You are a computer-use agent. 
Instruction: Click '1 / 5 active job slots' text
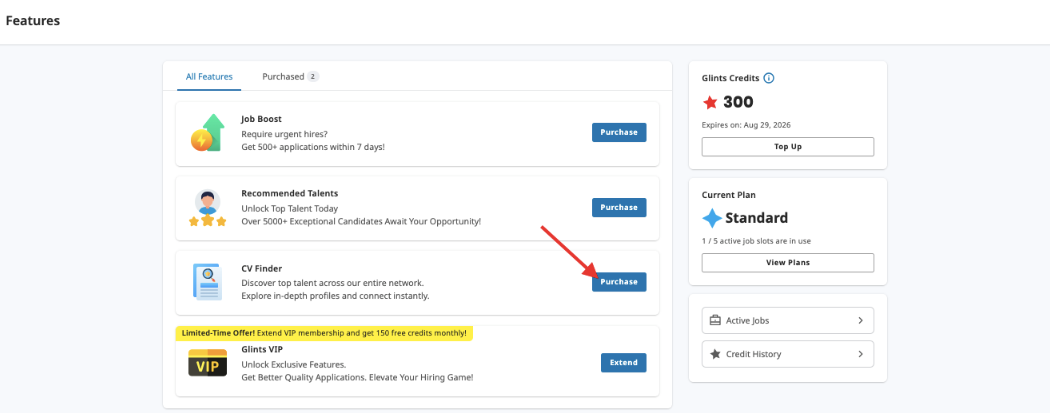coord(757,241)
